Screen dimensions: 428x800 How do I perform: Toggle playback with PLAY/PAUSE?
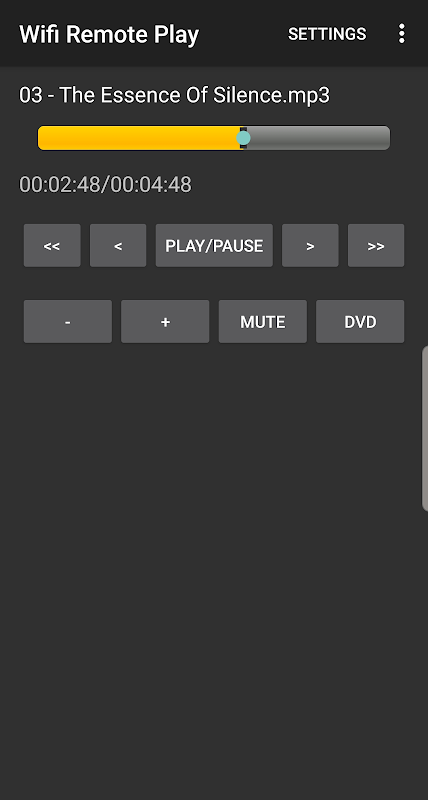click(x=214, y=245)
